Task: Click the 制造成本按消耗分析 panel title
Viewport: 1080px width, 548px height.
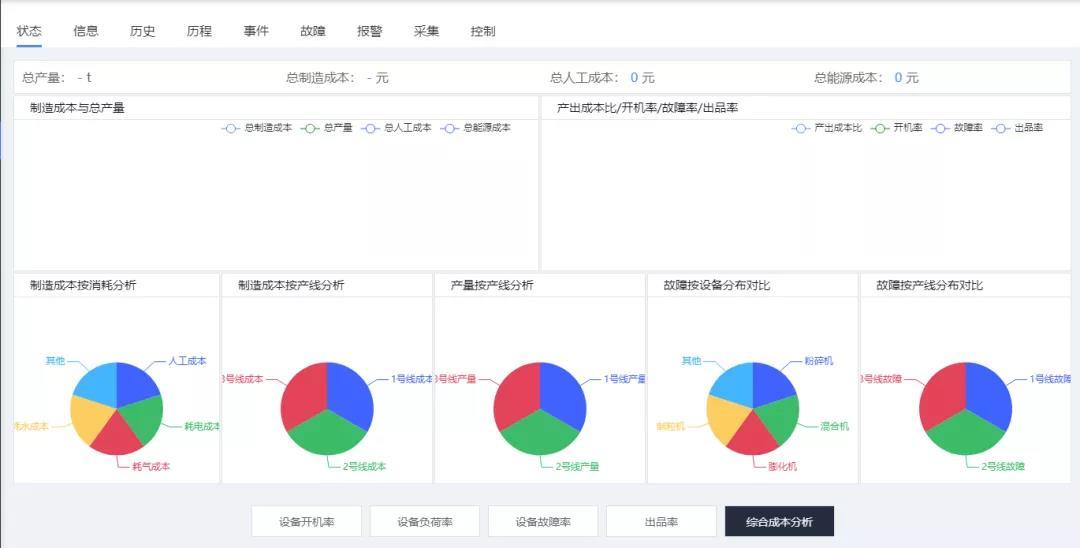Action: coord(83,285)
